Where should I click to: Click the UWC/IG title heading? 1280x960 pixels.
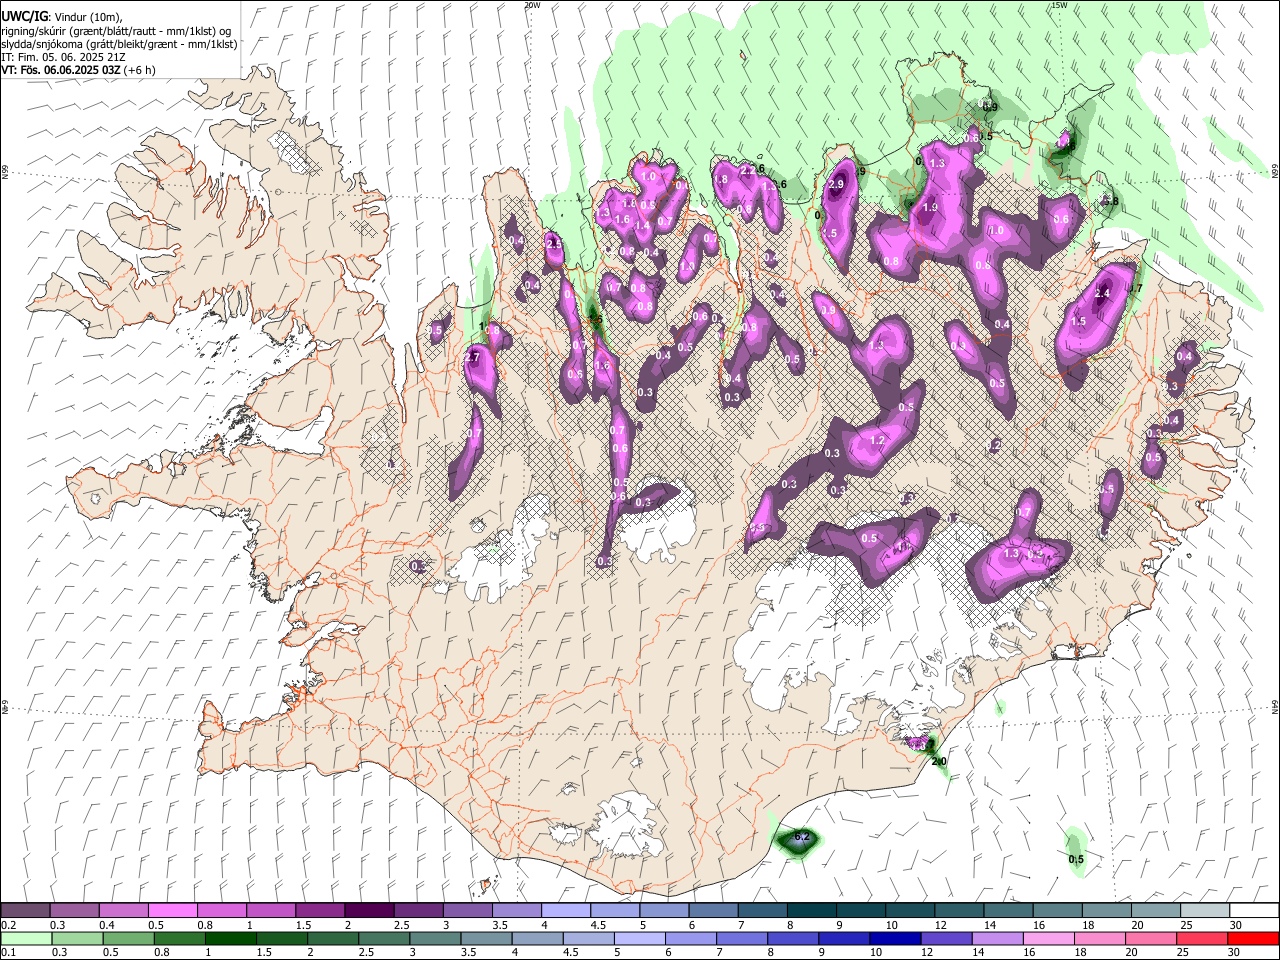25,15
